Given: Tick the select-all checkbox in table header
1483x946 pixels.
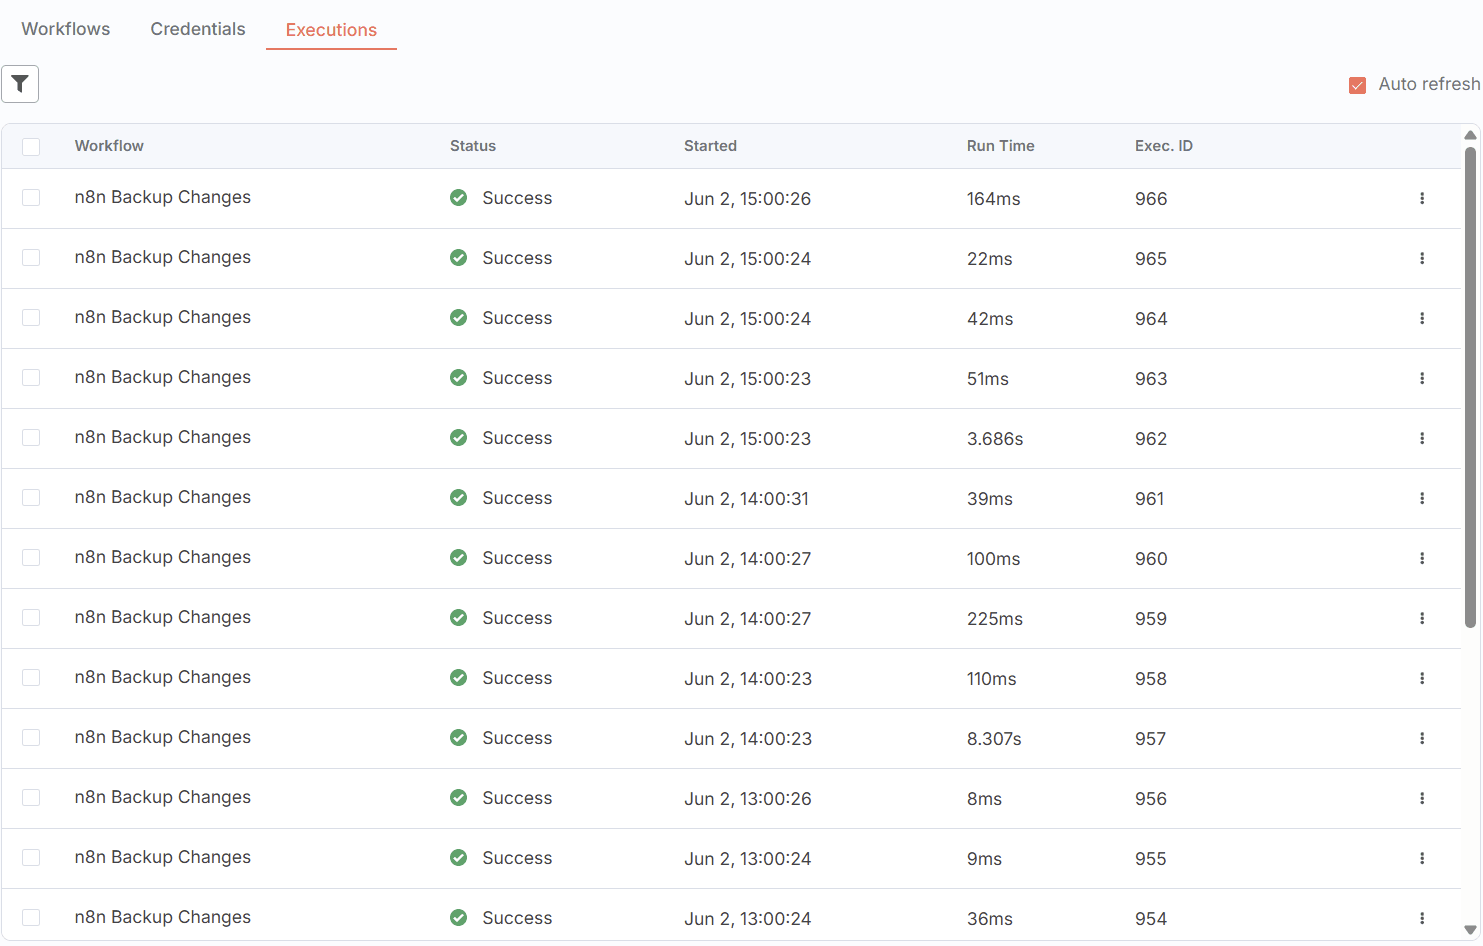Looking at the screenshot, I should (x=31, y=147).
